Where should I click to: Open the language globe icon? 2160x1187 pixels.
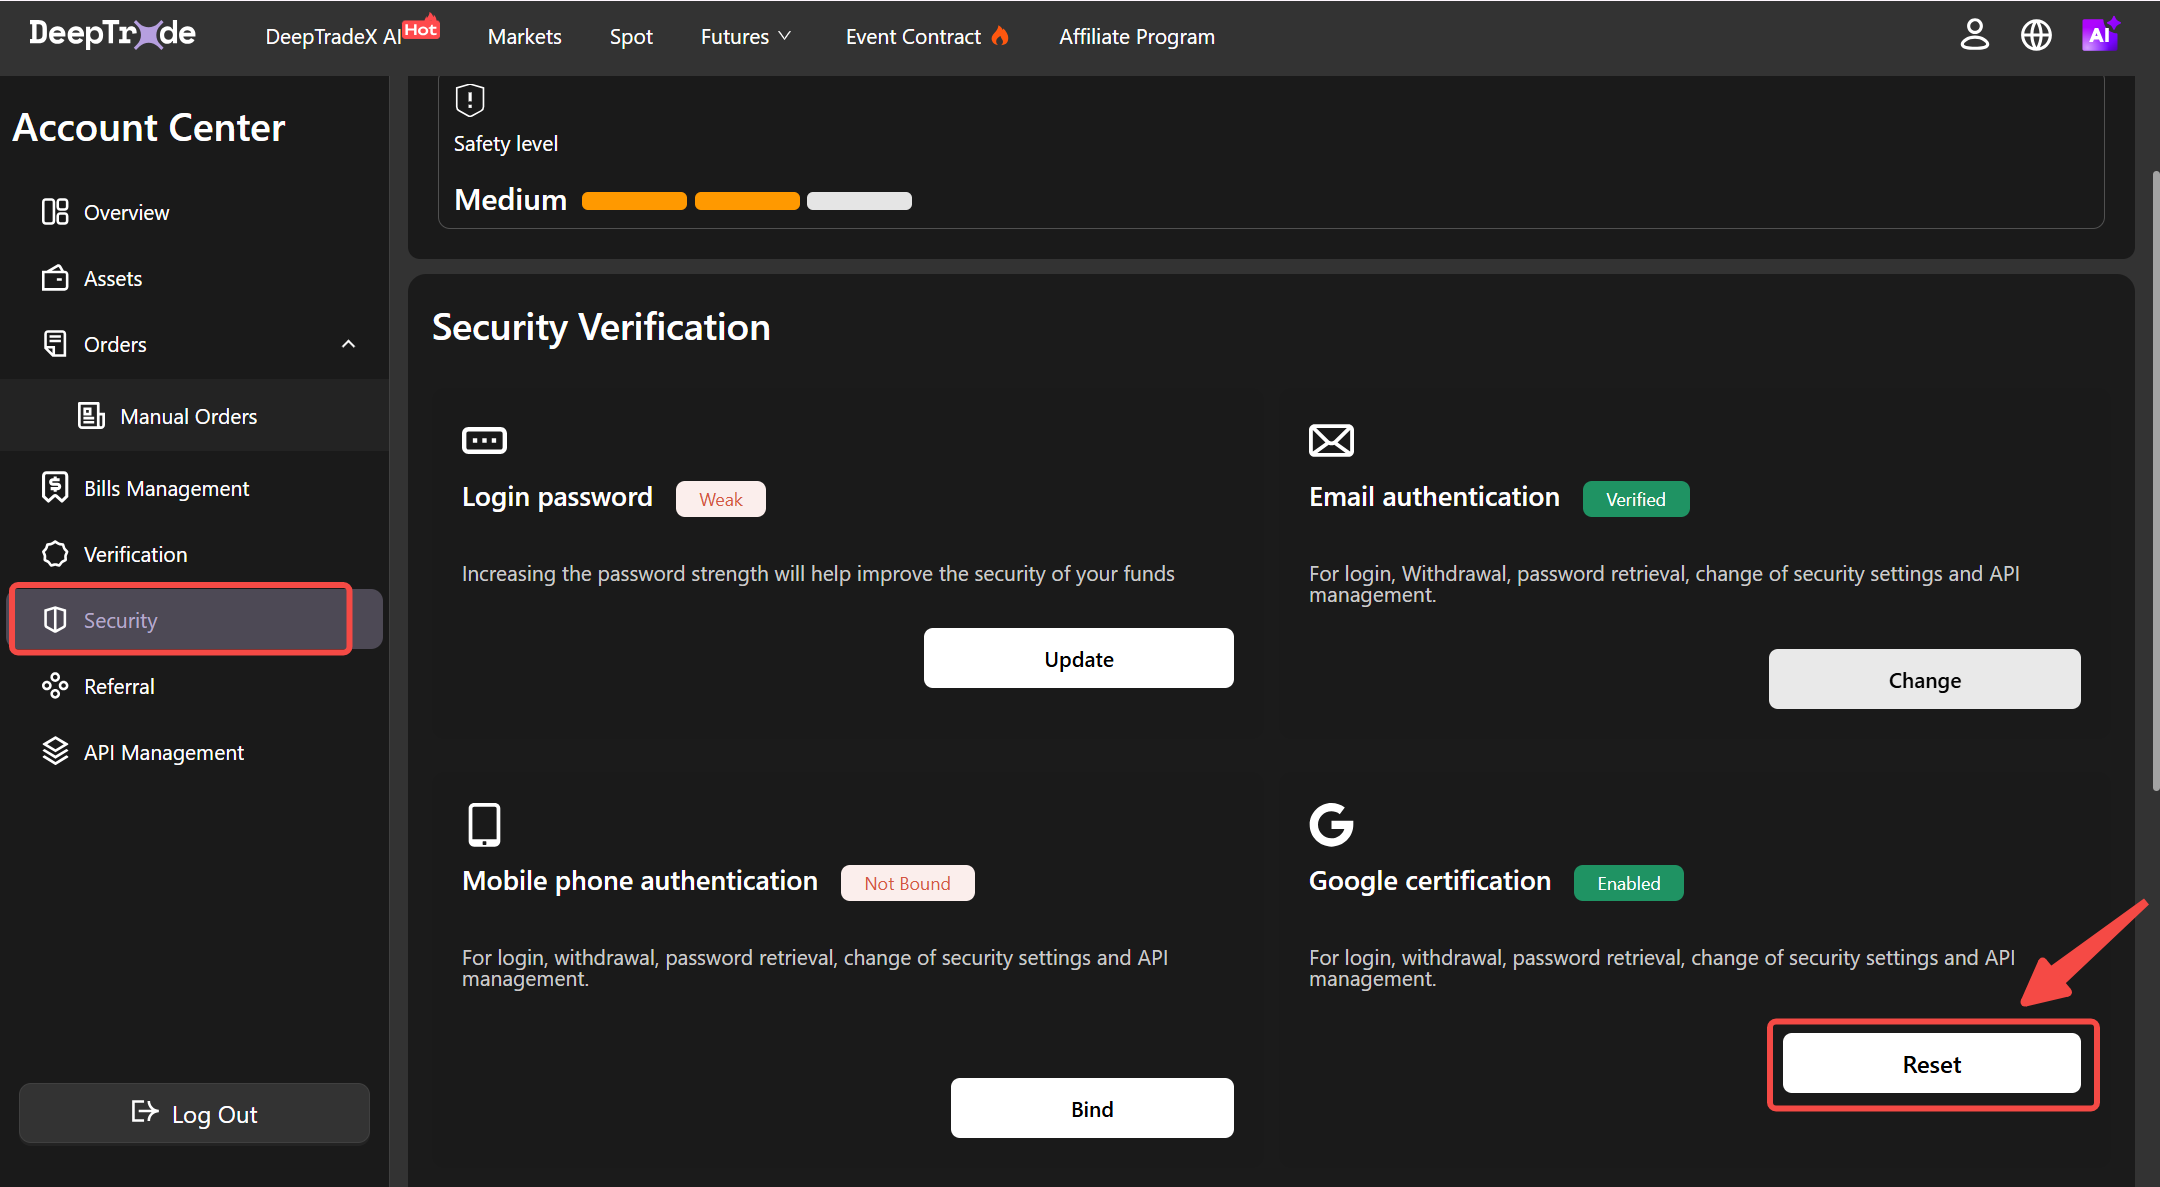[2036, 35]
